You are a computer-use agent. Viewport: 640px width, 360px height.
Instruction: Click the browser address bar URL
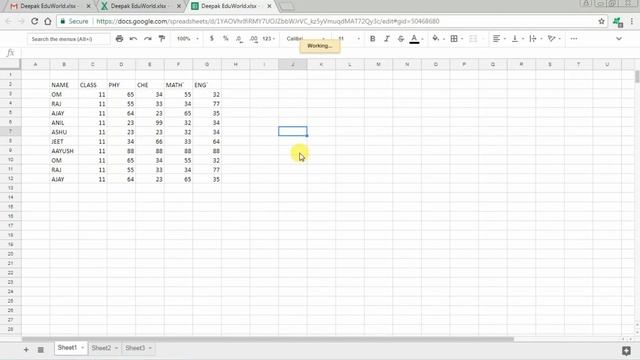tap(268, 21)
